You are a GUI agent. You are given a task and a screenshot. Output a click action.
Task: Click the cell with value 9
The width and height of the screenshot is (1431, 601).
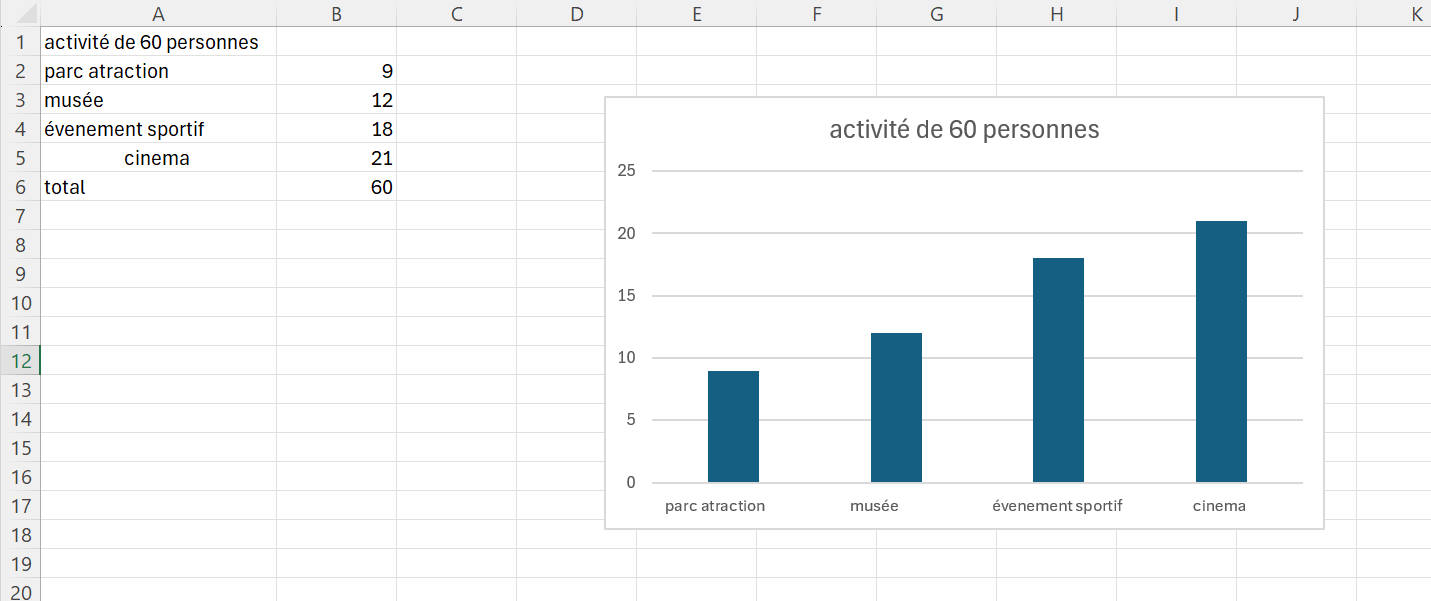pyautogui.click(x=336, y=71)
